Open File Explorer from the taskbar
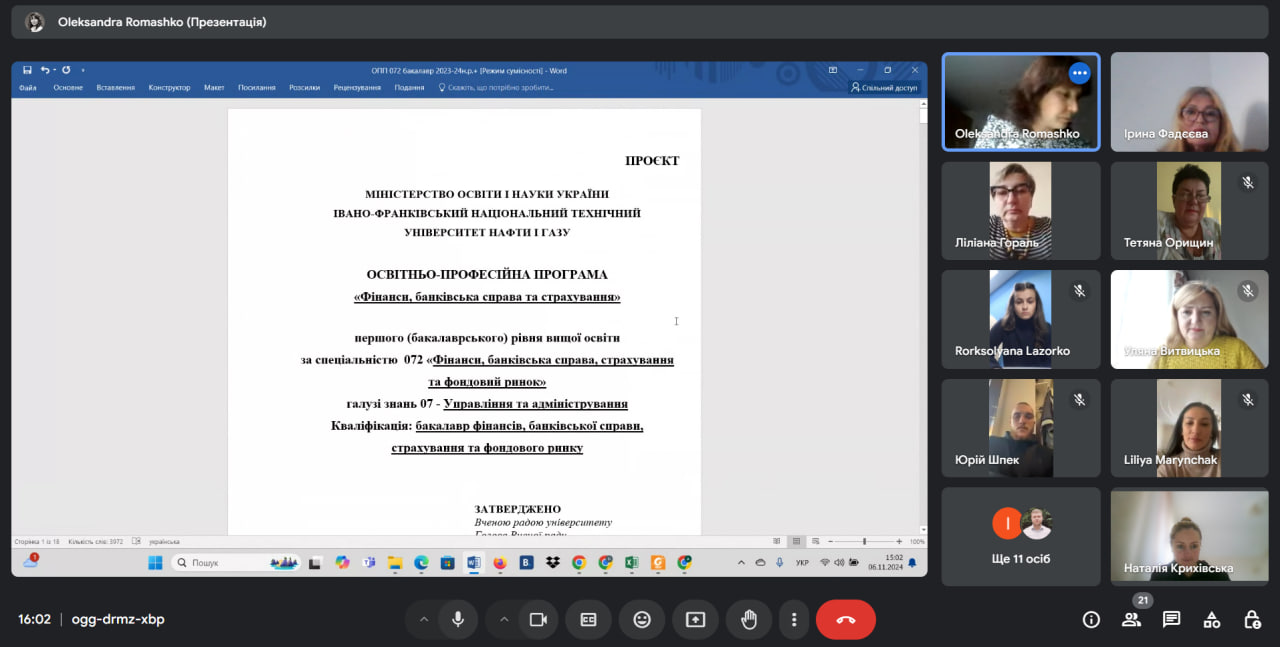 click(x=395, y=563)
